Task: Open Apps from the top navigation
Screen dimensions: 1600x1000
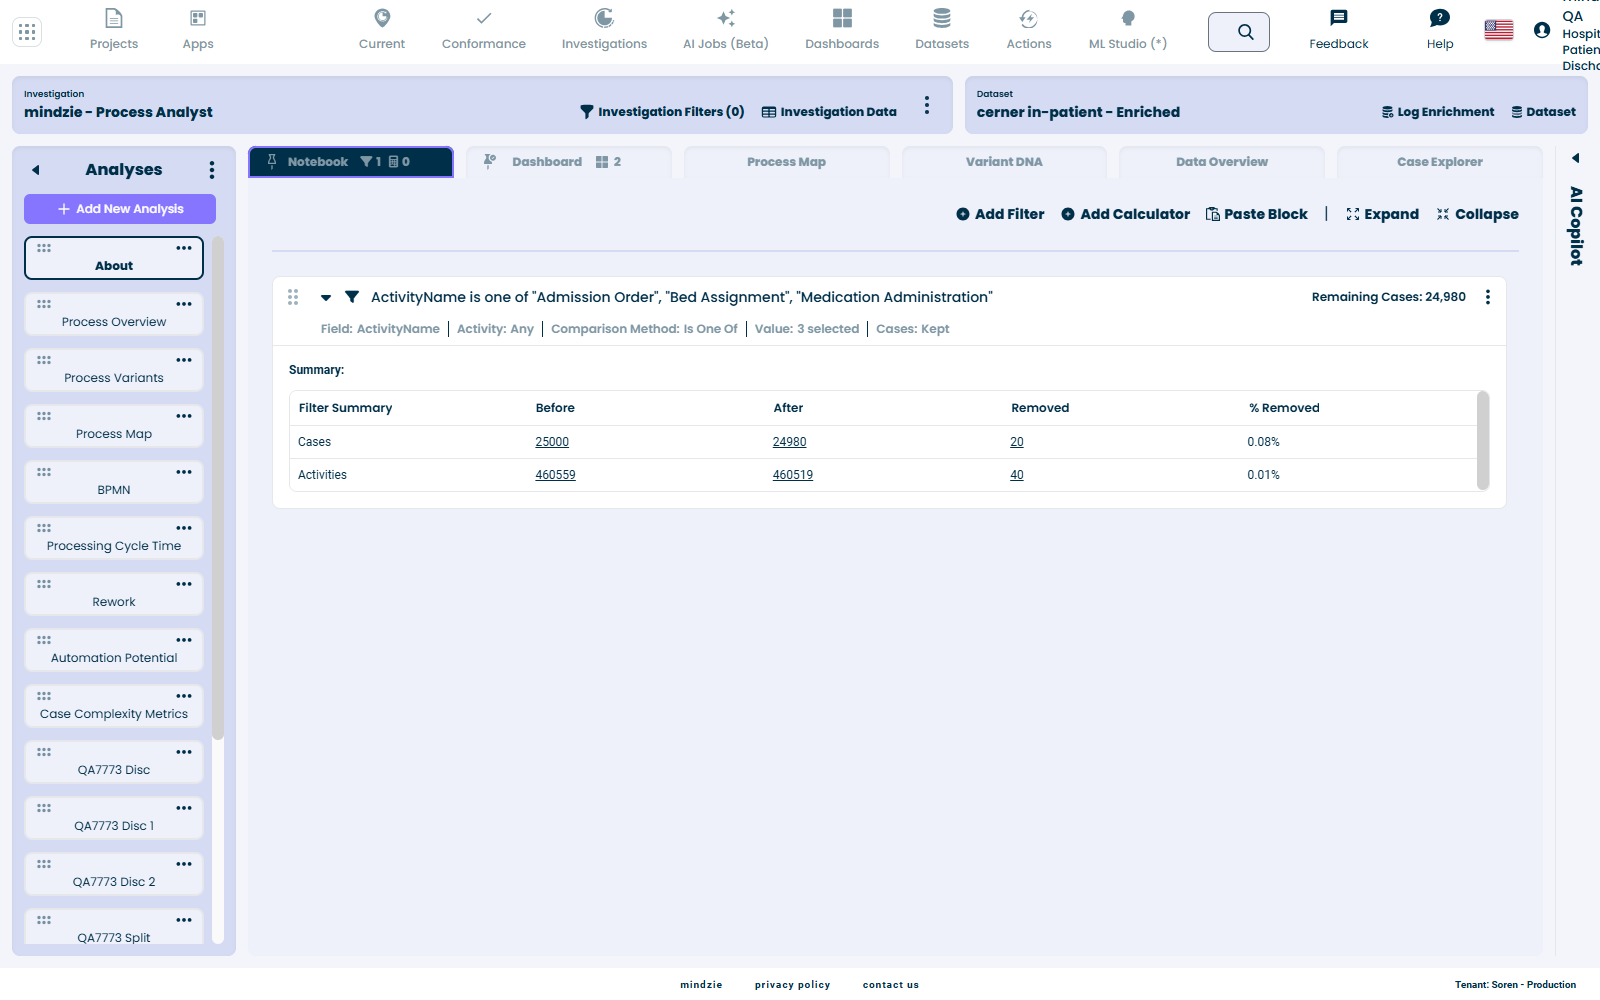Action: coord(198,30)
